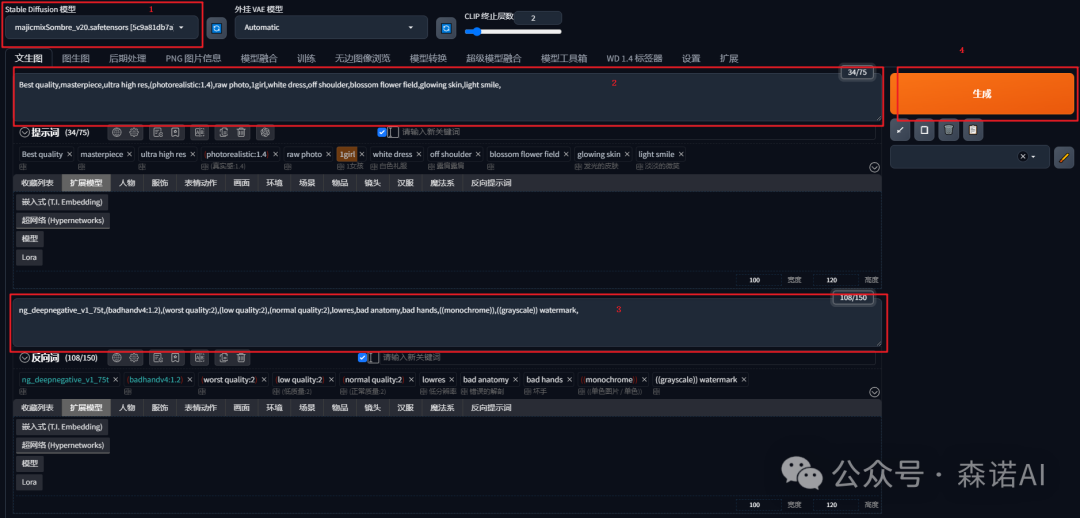Click into the positive prompt text area
The height and width of the screenshot is (518, 1080).
(448, 96)
